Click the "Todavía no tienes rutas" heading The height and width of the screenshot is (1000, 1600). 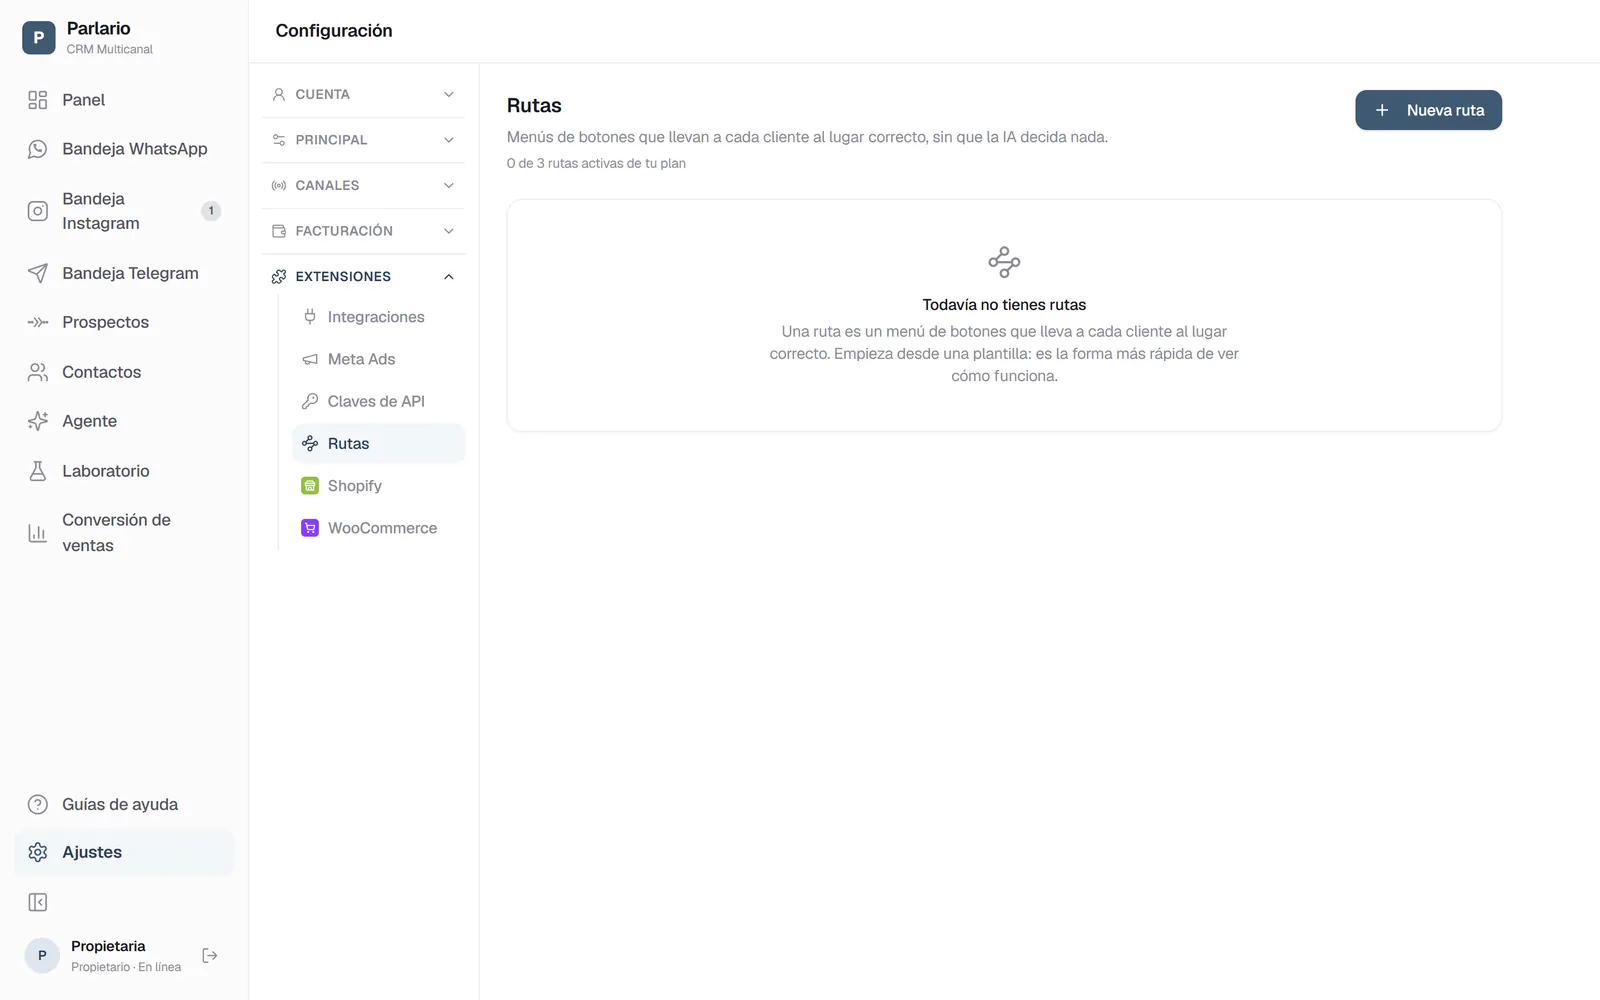[x=1004, y=305]
